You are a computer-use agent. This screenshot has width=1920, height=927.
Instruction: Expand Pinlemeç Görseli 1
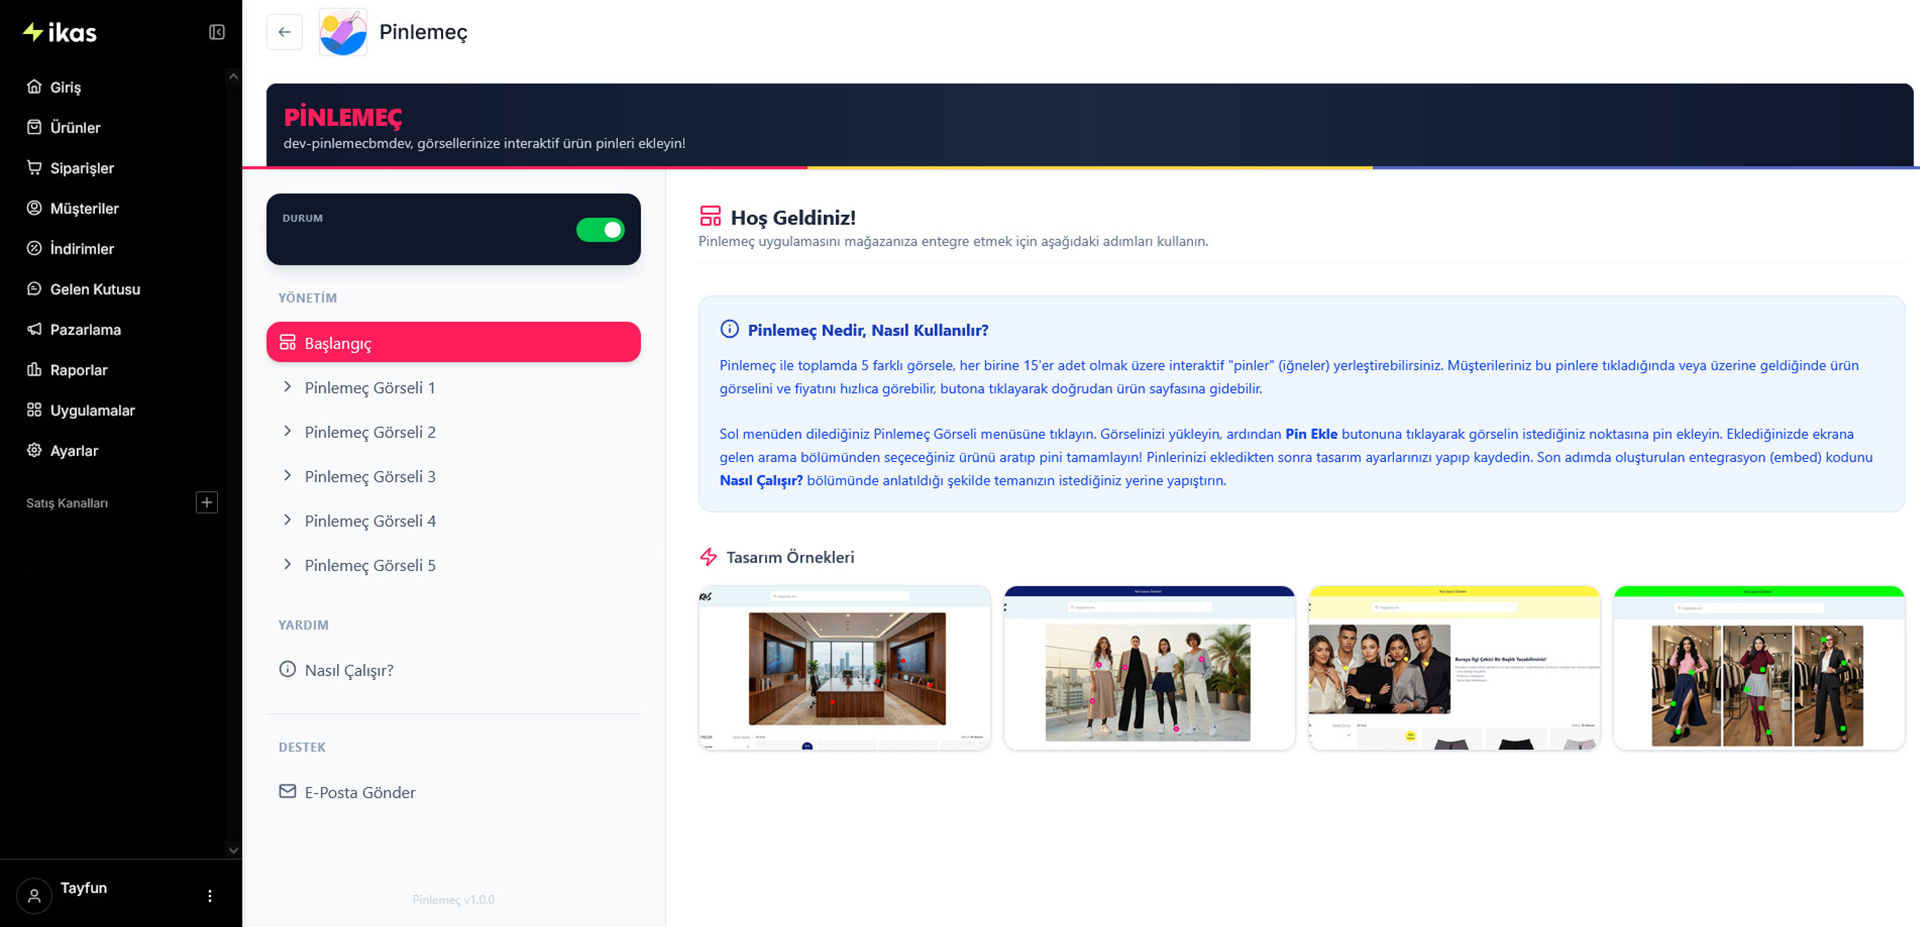[369, 388]
